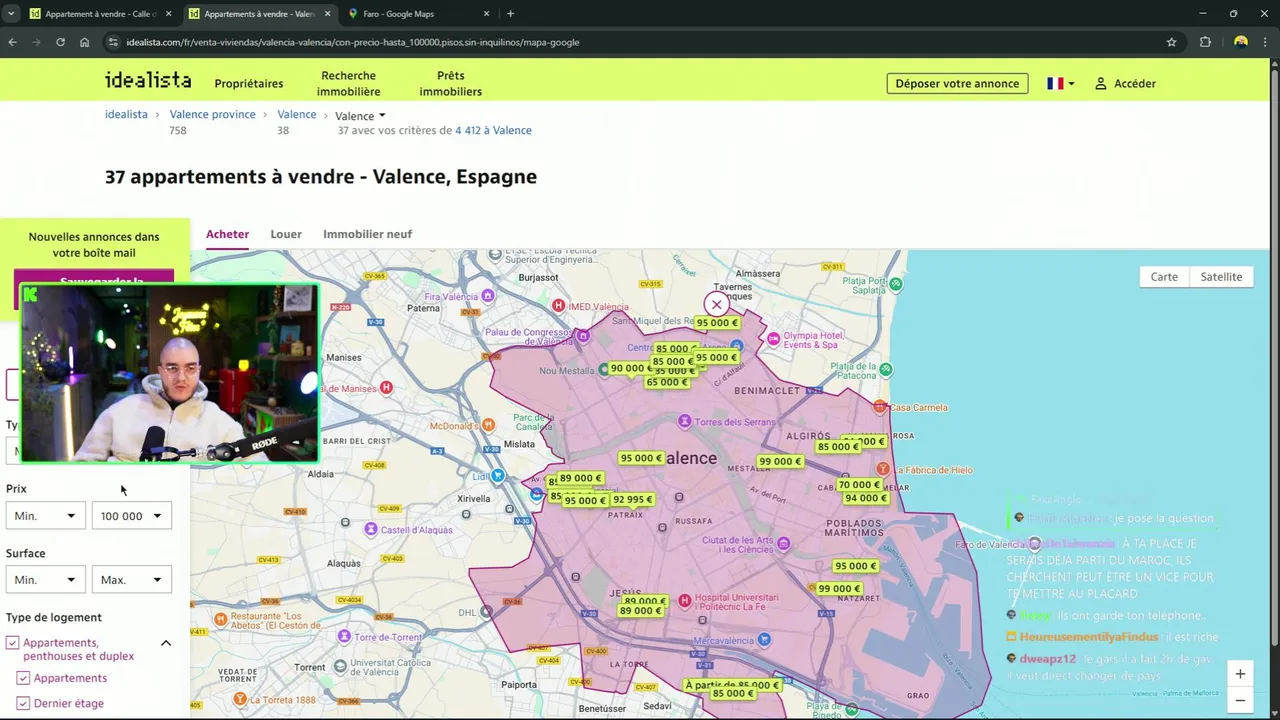Open idealista breadcrumb link
Viewport: 1280px width, 720px height.
coord(126,115)
